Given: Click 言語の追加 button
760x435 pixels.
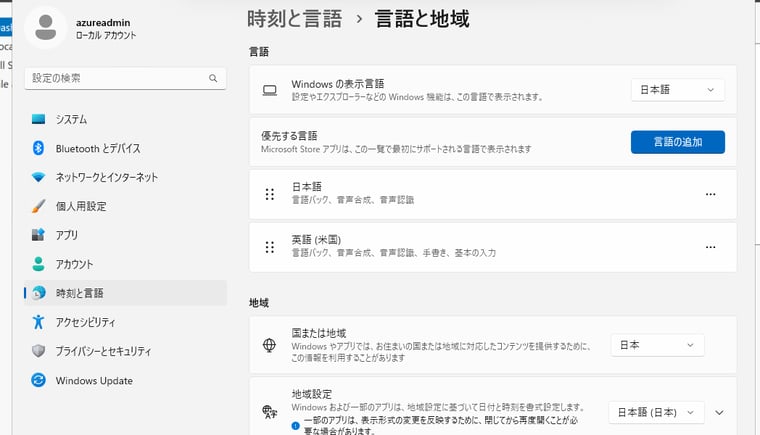Looking at the screenshot, I should pos(678,142).
